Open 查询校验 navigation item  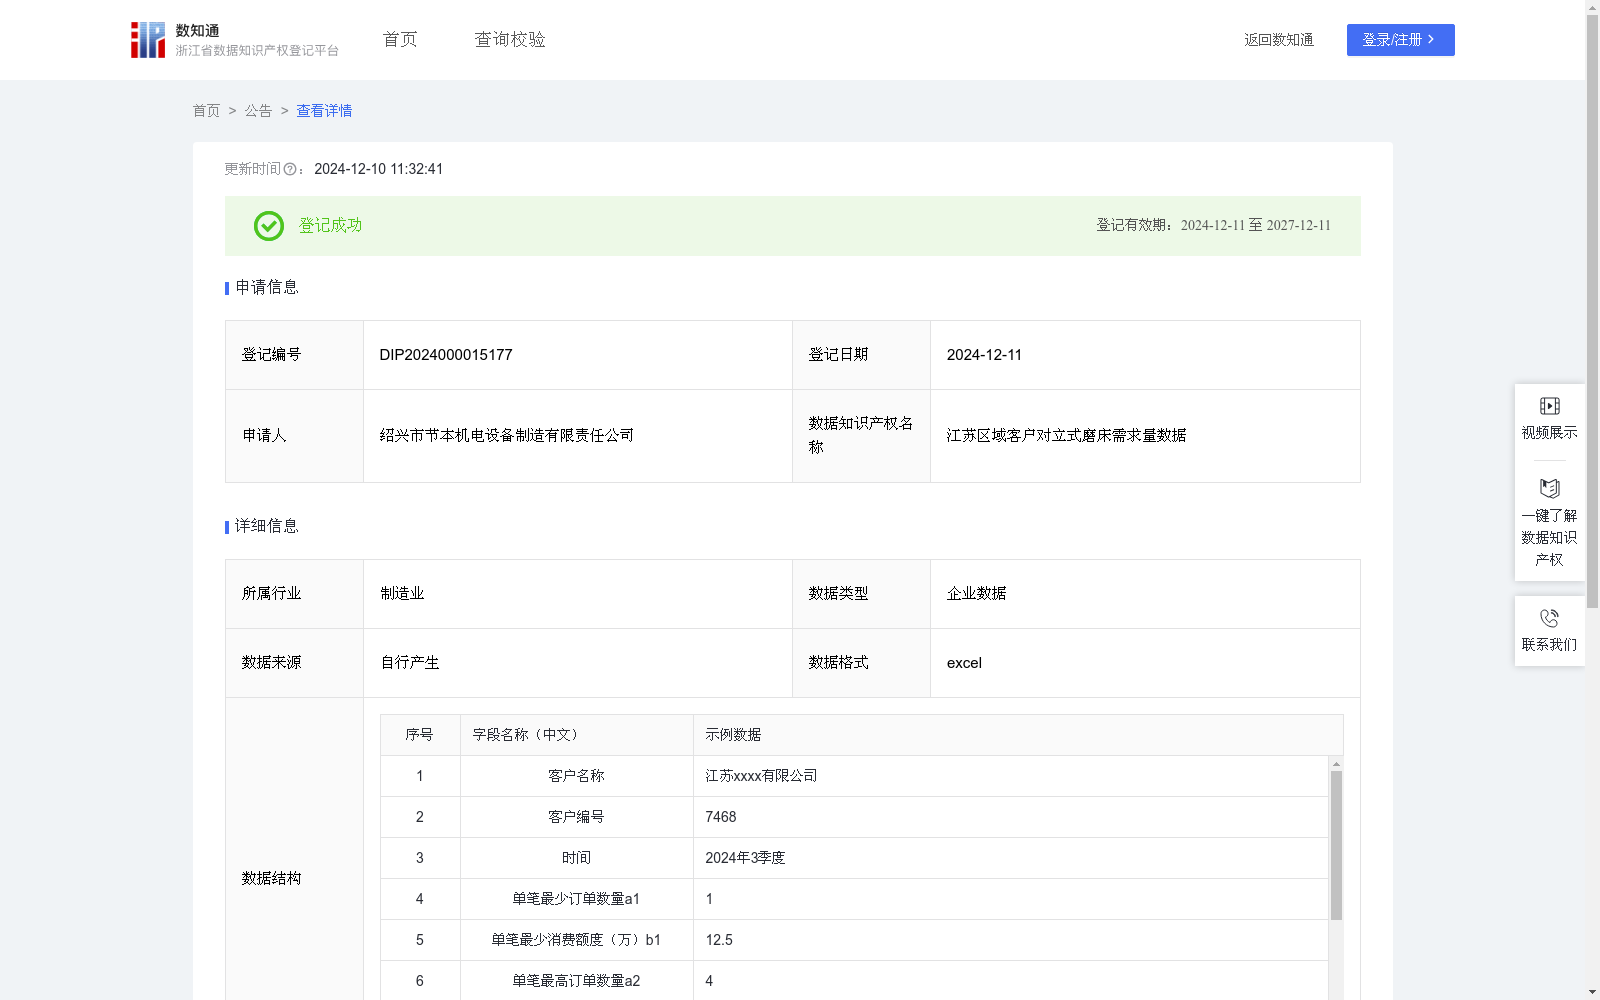pos(510,39)
